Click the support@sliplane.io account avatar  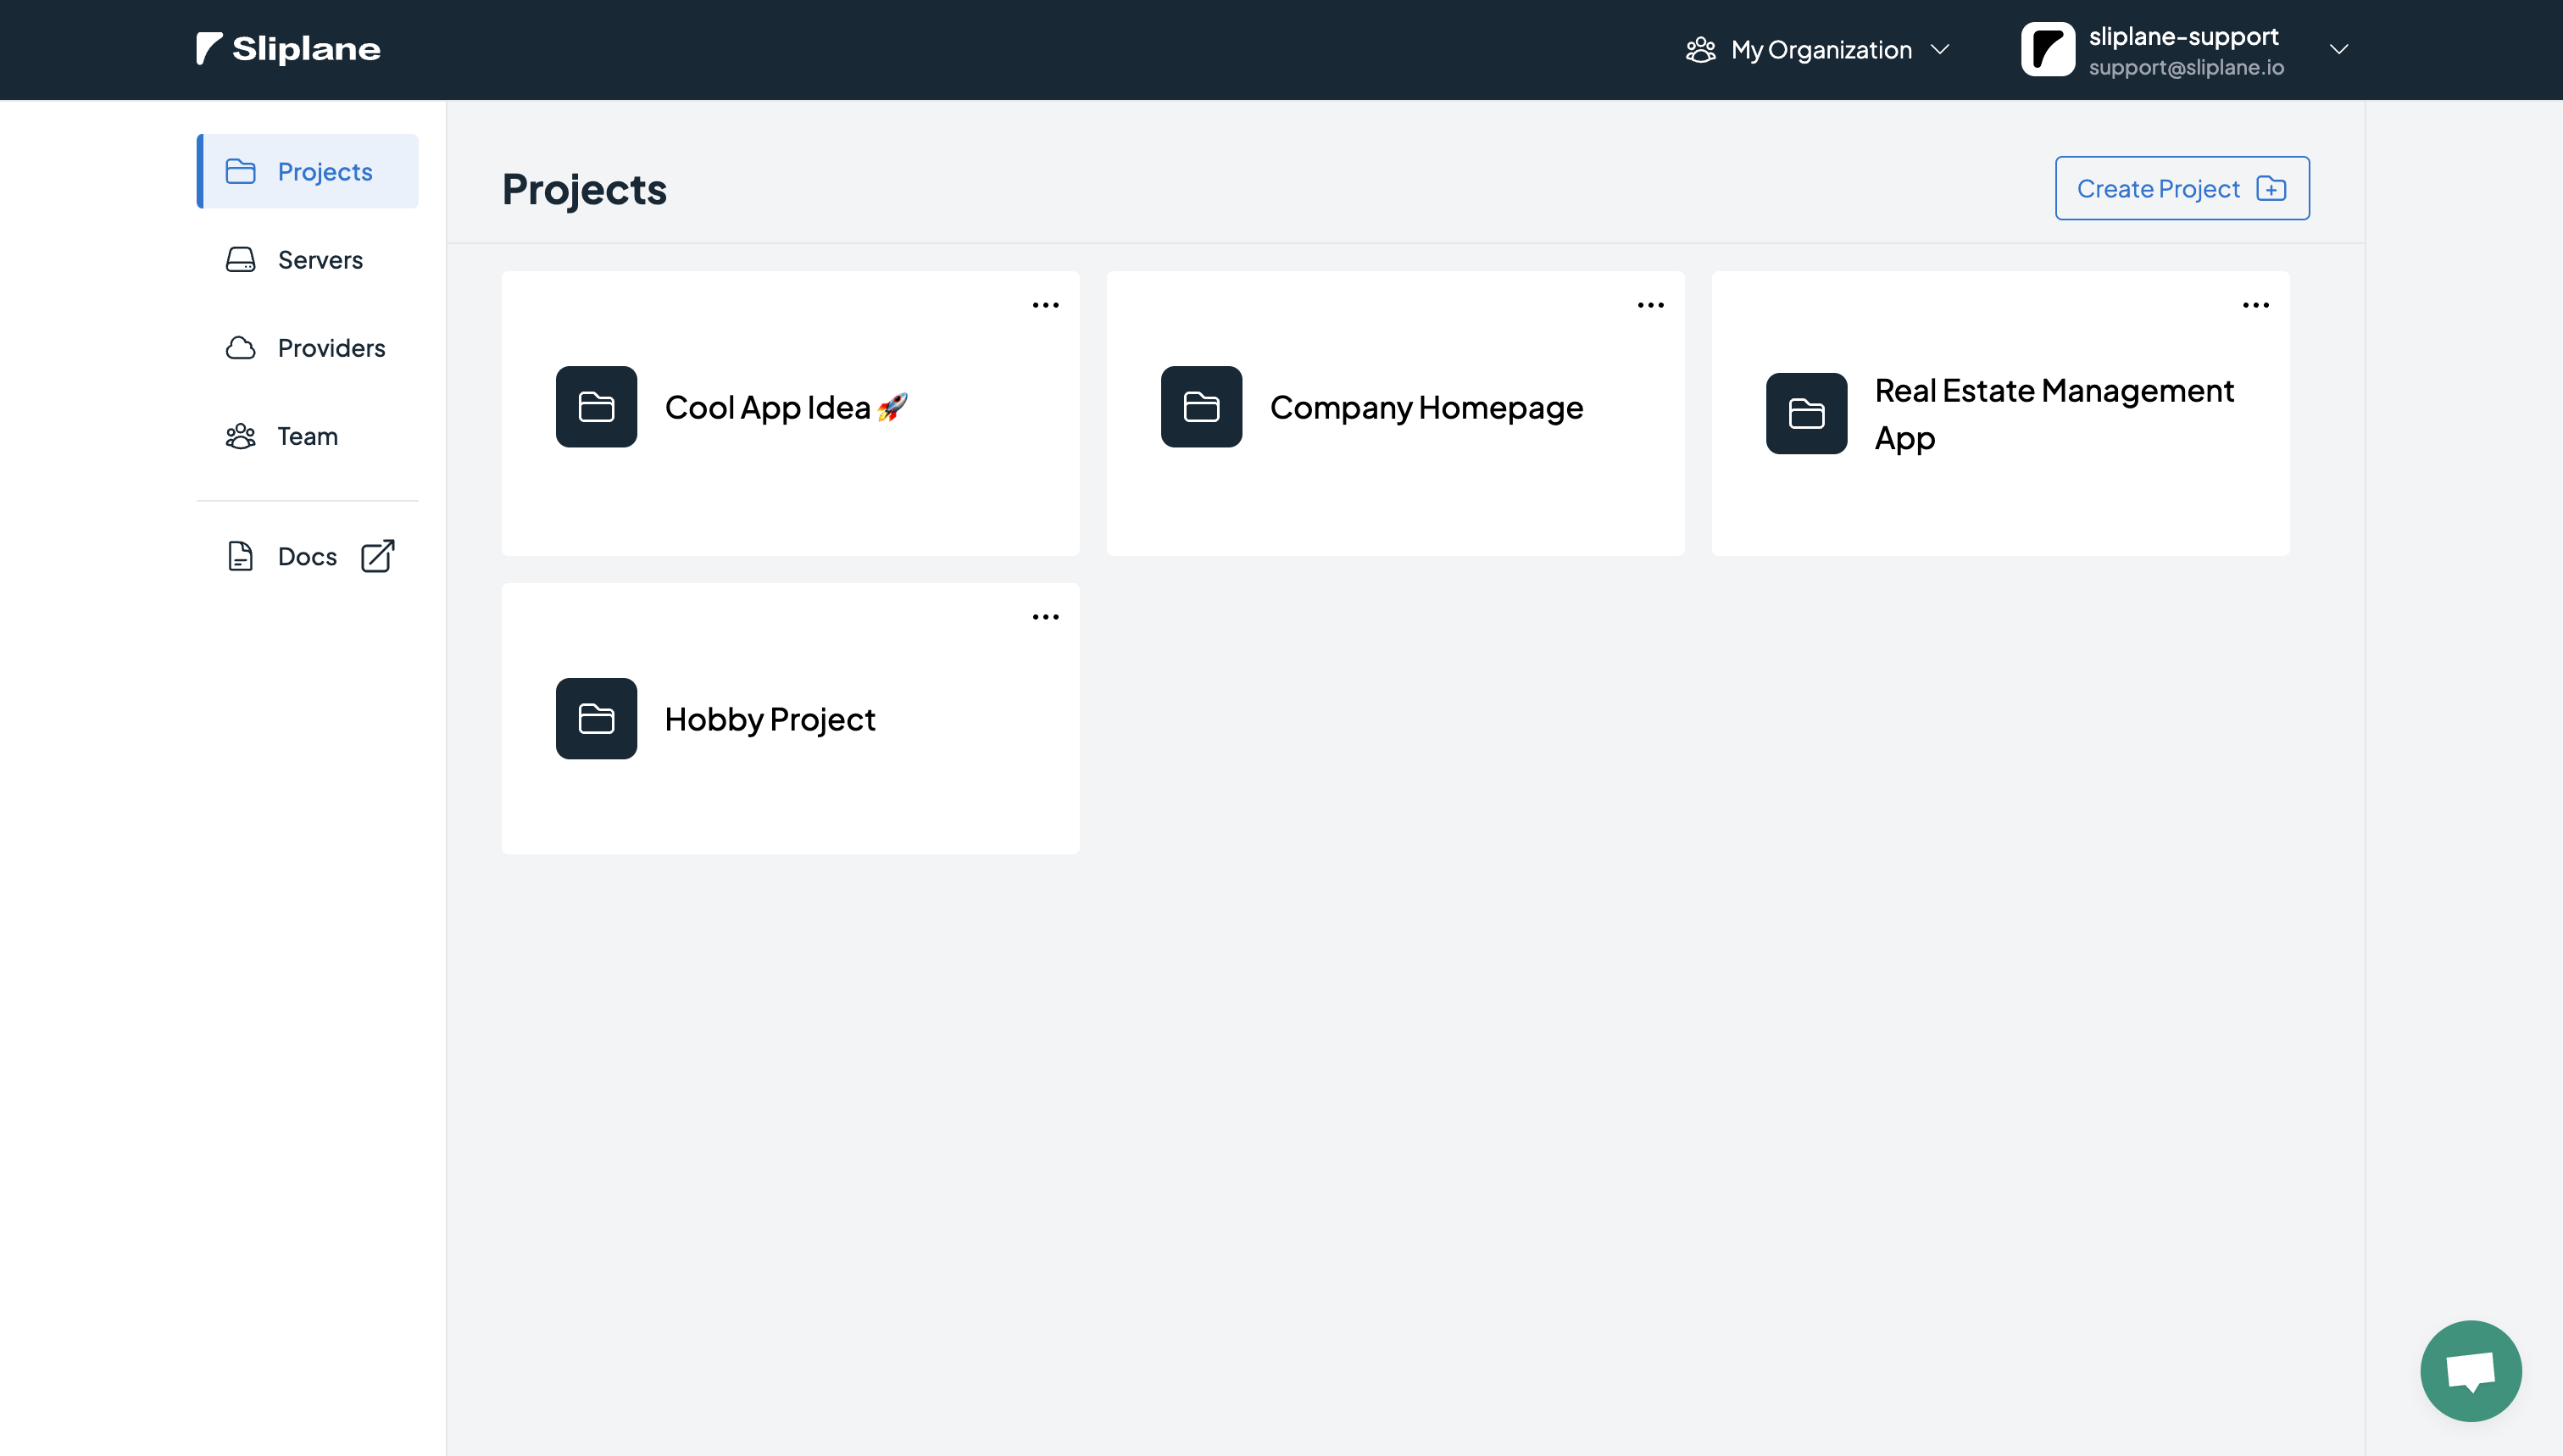(2048, 48)
